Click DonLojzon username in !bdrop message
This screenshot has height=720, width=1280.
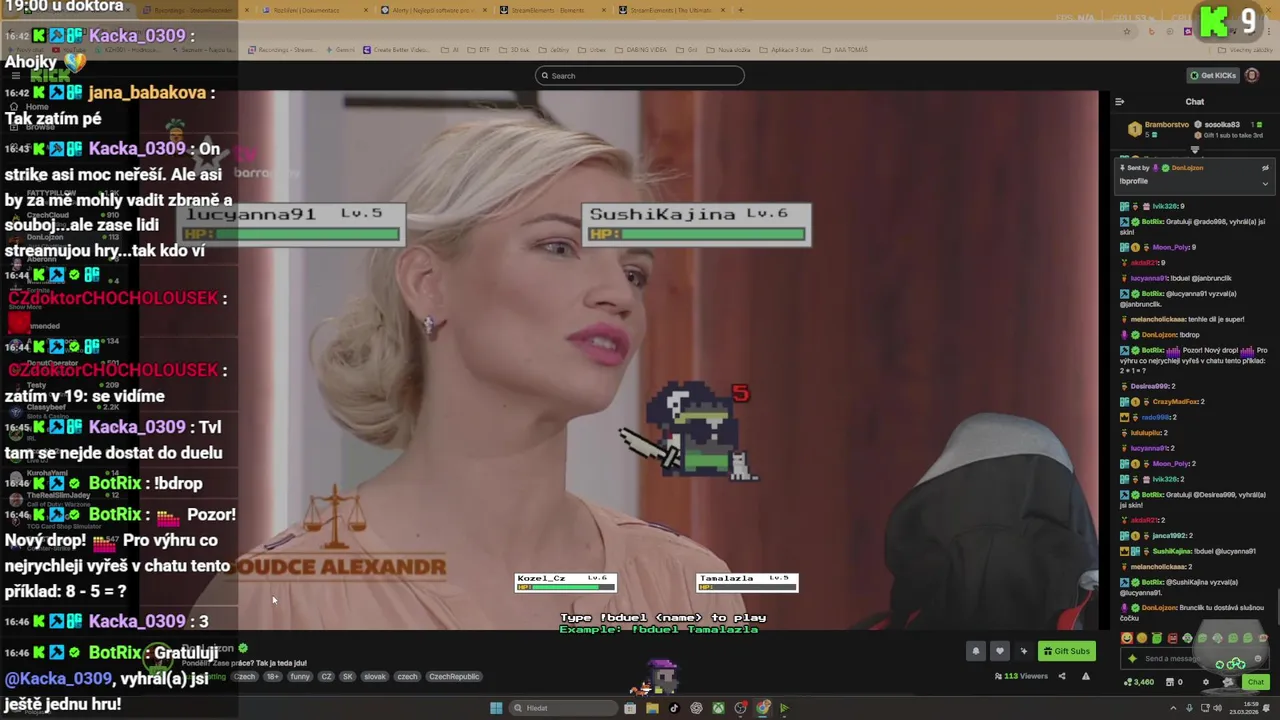1159,335
